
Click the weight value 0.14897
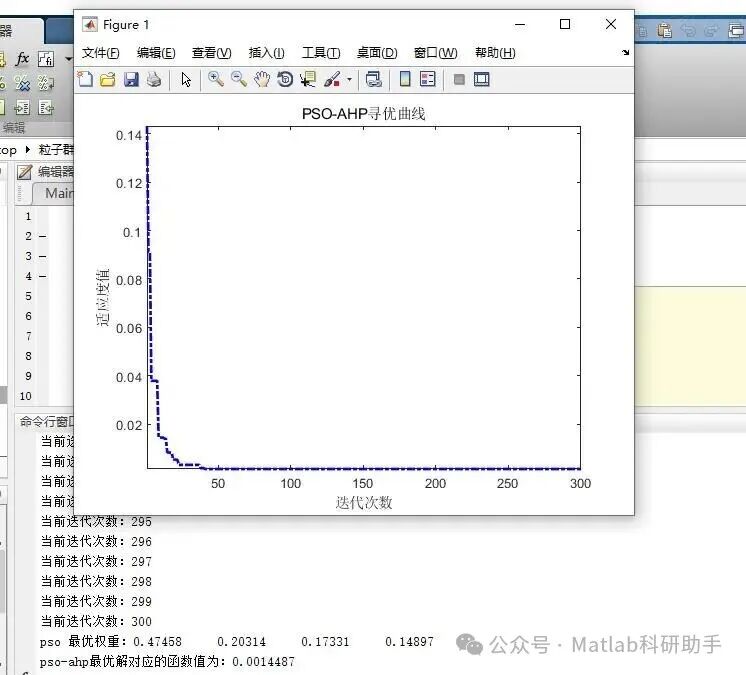409,642
